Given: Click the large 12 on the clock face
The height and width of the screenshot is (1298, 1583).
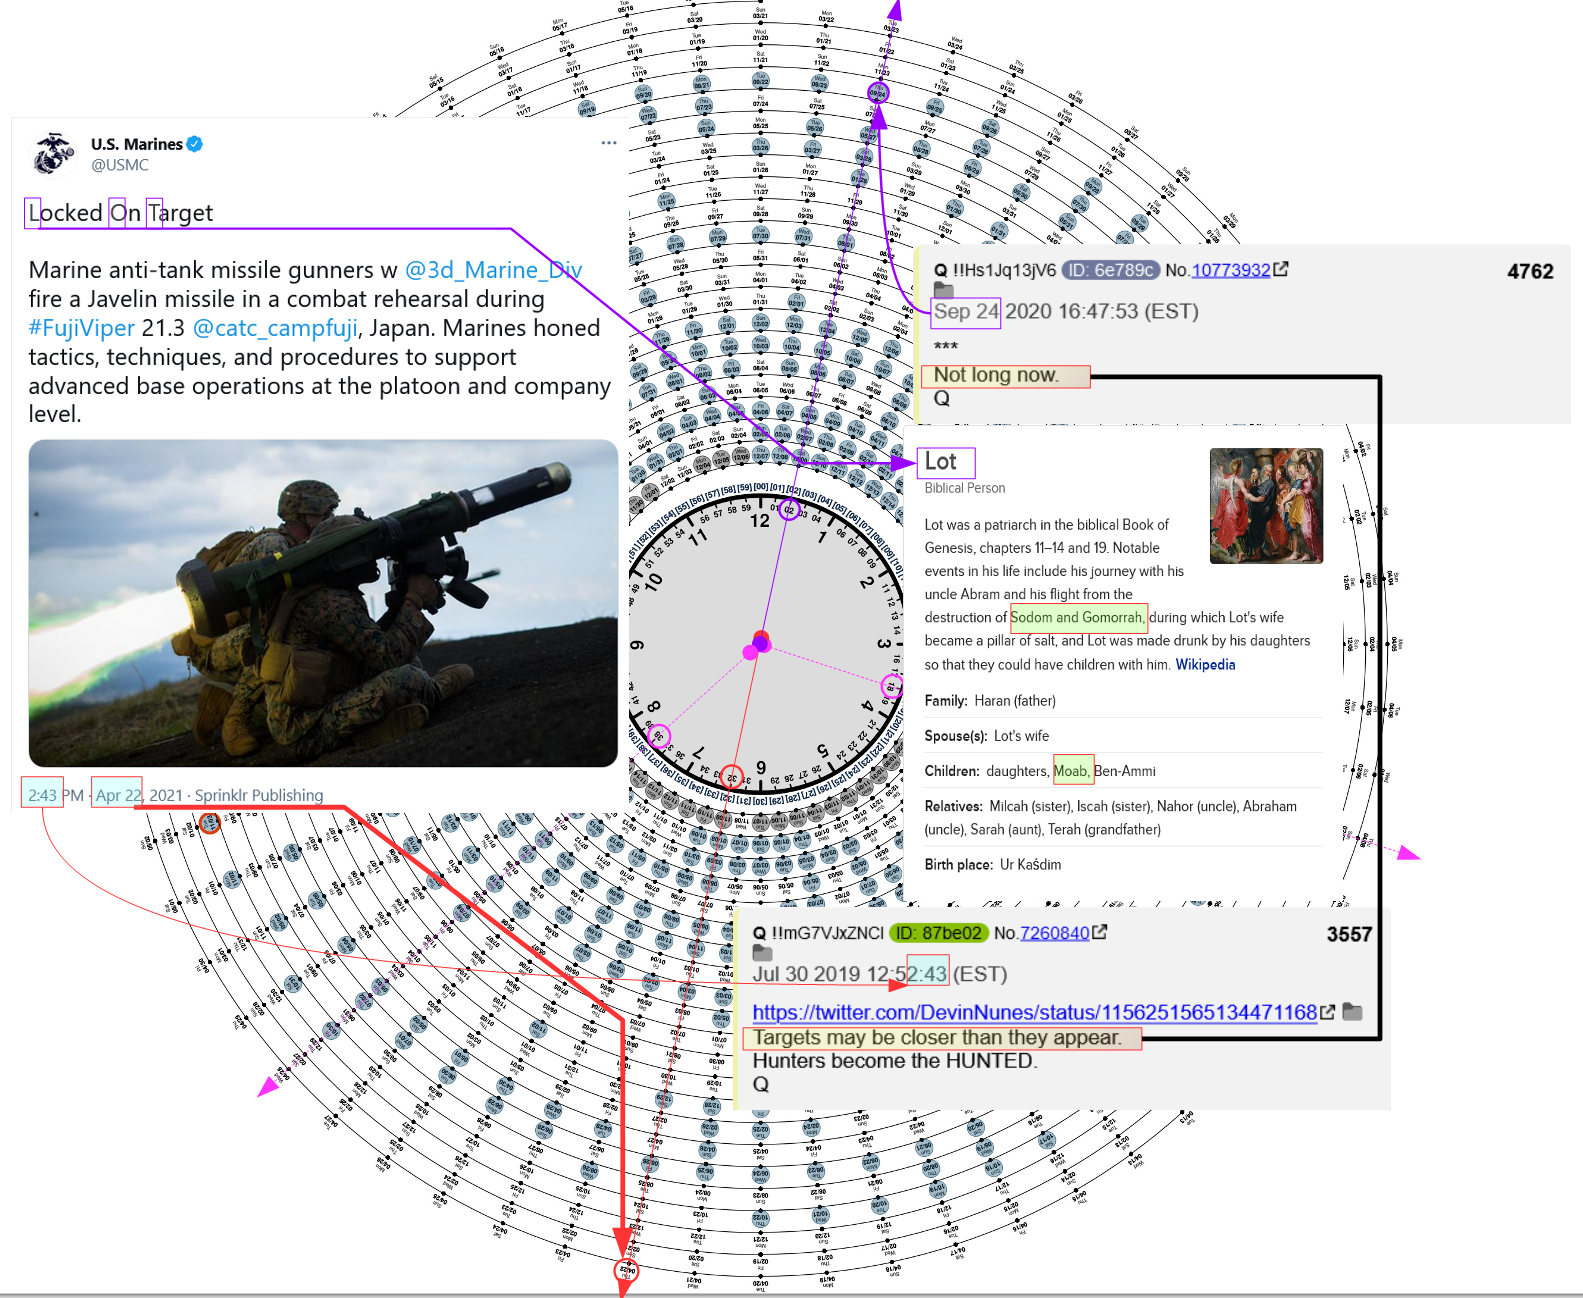Looking at the screenshot, I should tap(760, 521).
